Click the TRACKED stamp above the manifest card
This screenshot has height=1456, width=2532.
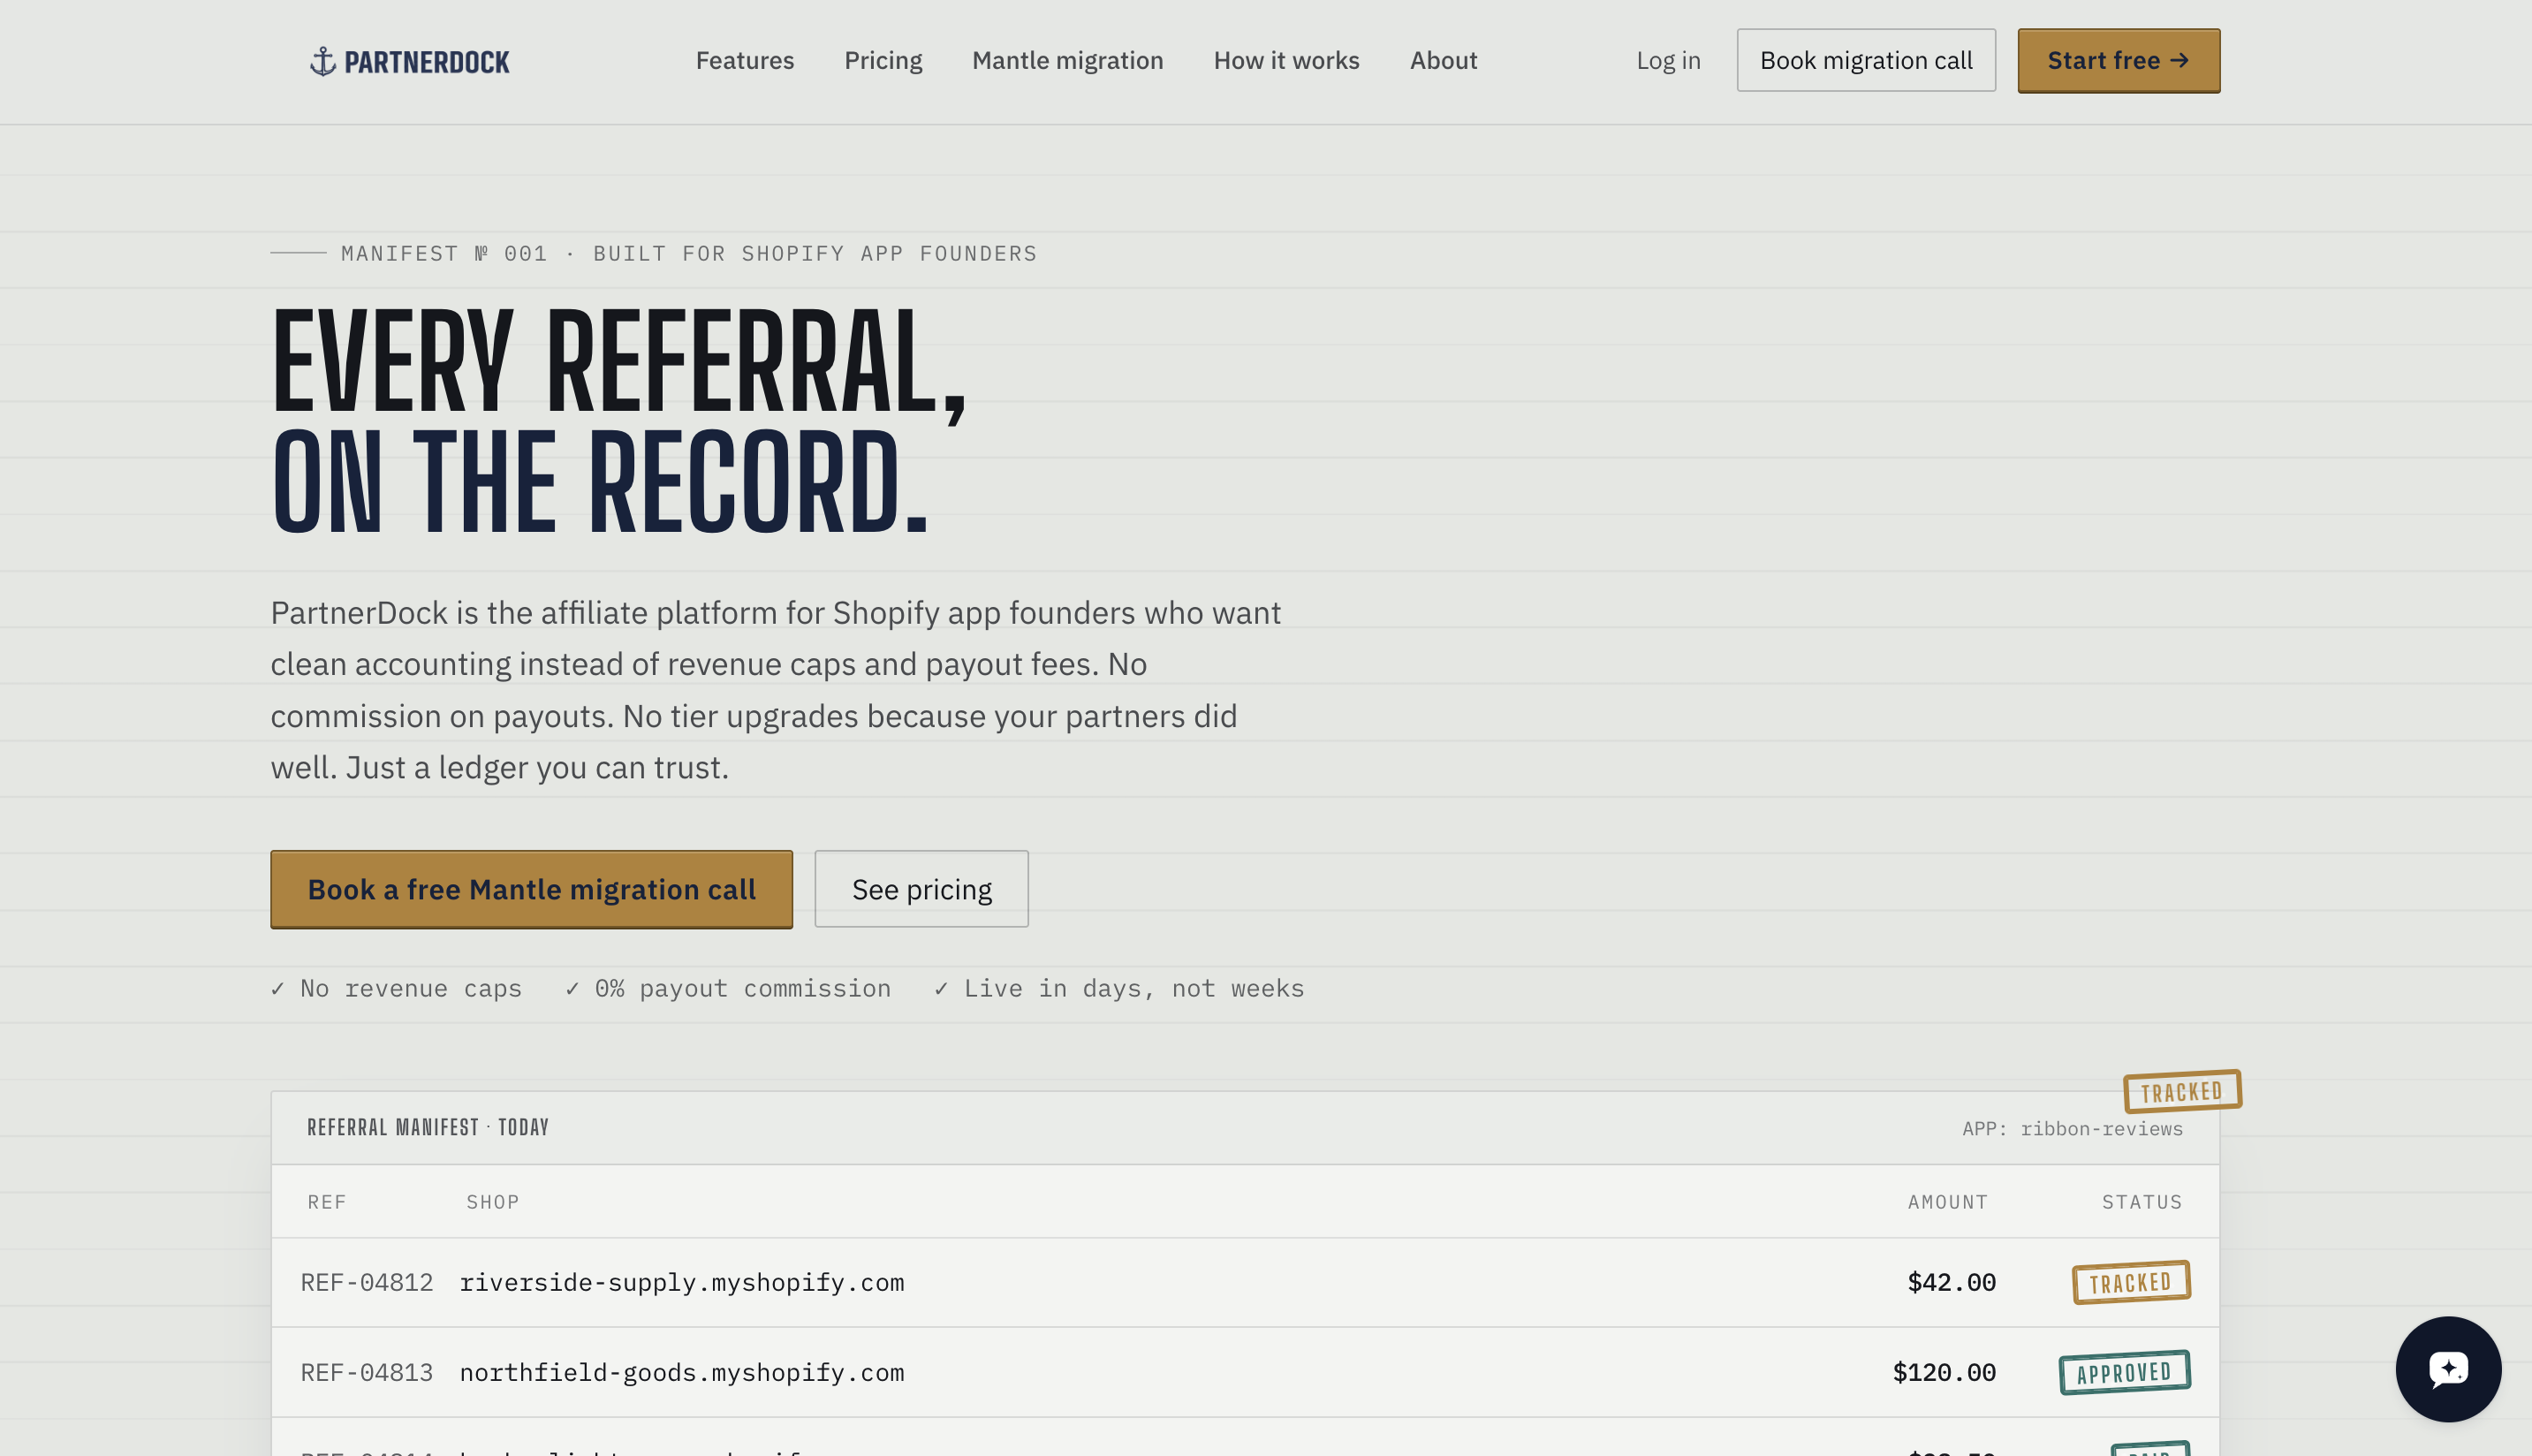(2182, 1091)
